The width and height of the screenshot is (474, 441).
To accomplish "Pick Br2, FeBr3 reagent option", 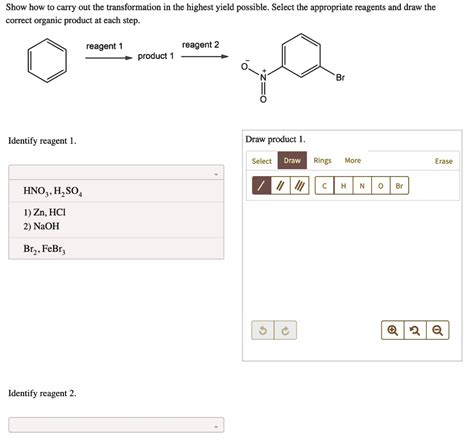I will pyautogui.click(x=116, y=249).
